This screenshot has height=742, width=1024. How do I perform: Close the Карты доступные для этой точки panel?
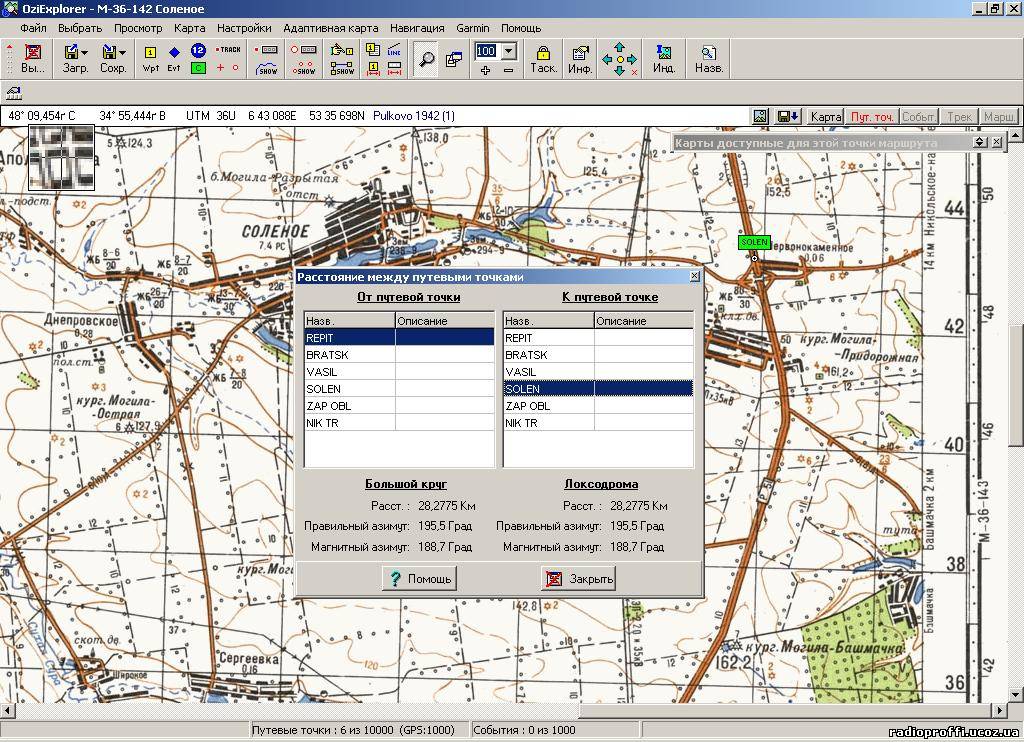[x=997, y=142]
